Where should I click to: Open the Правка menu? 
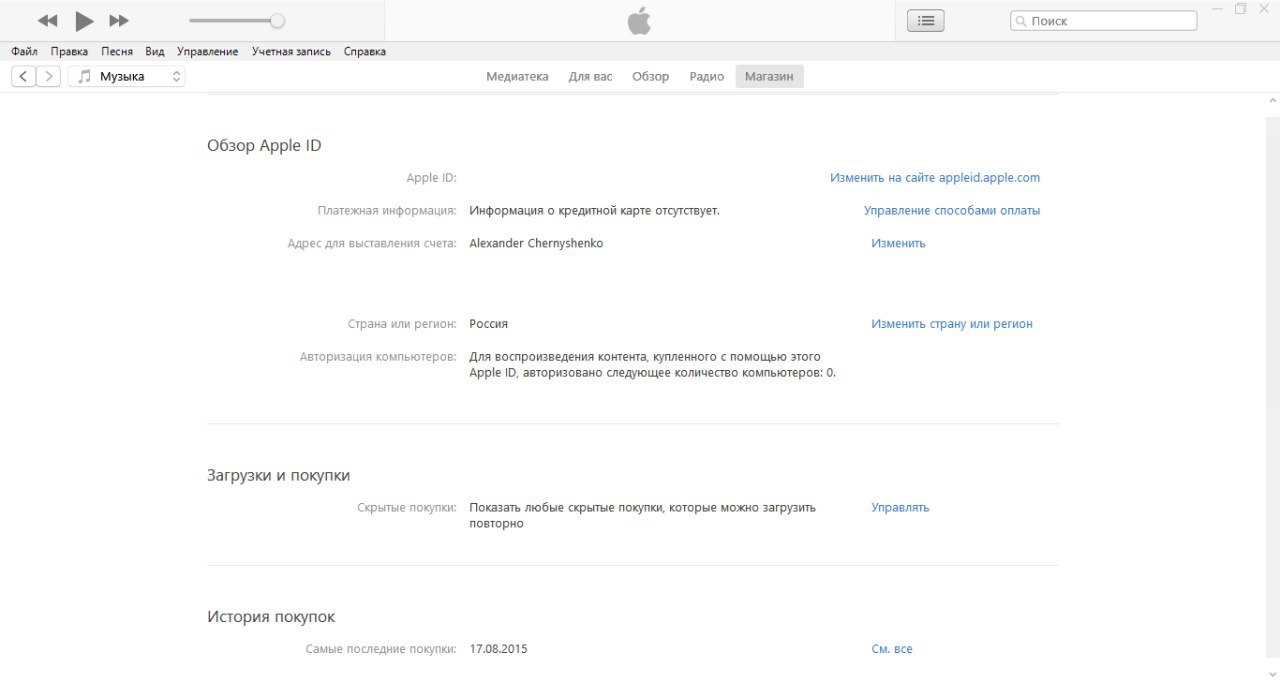coord(69,51)
